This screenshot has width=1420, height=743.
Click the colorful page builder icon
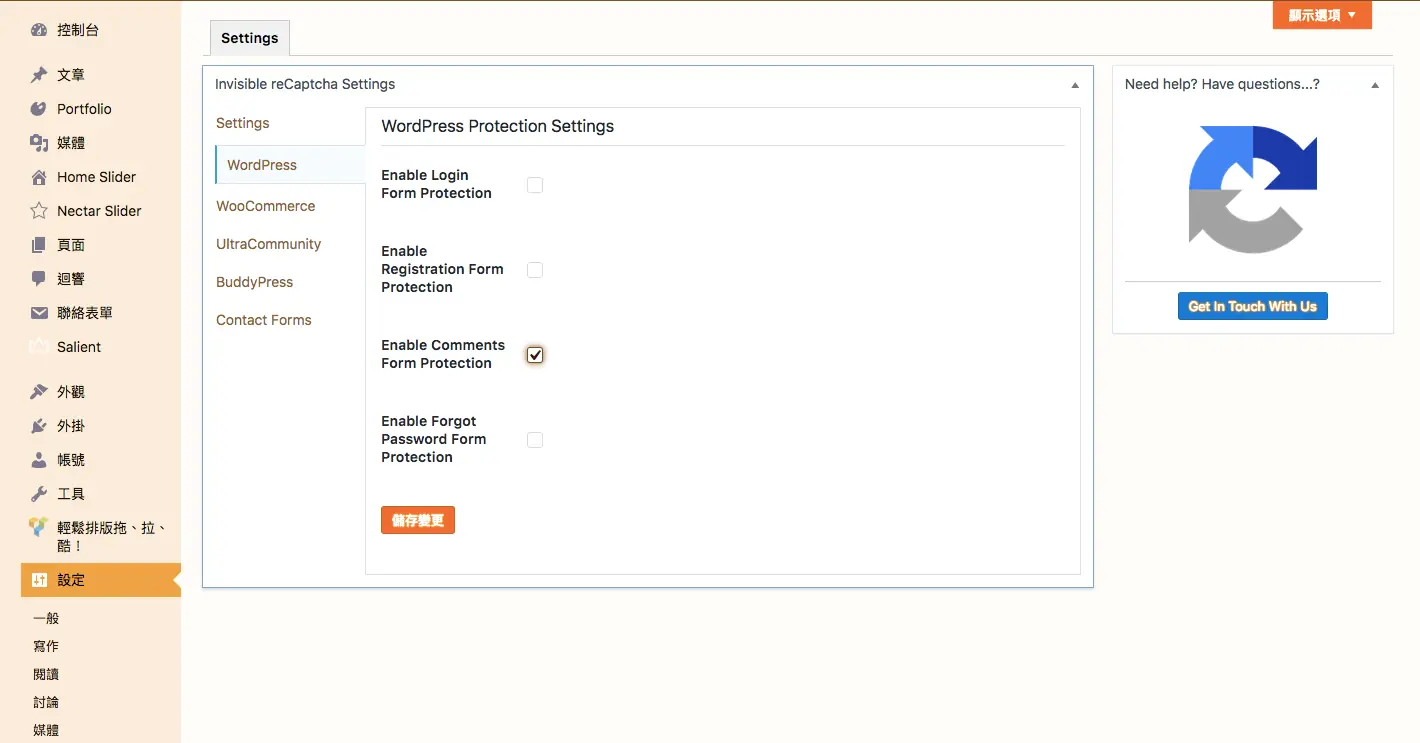39,527
